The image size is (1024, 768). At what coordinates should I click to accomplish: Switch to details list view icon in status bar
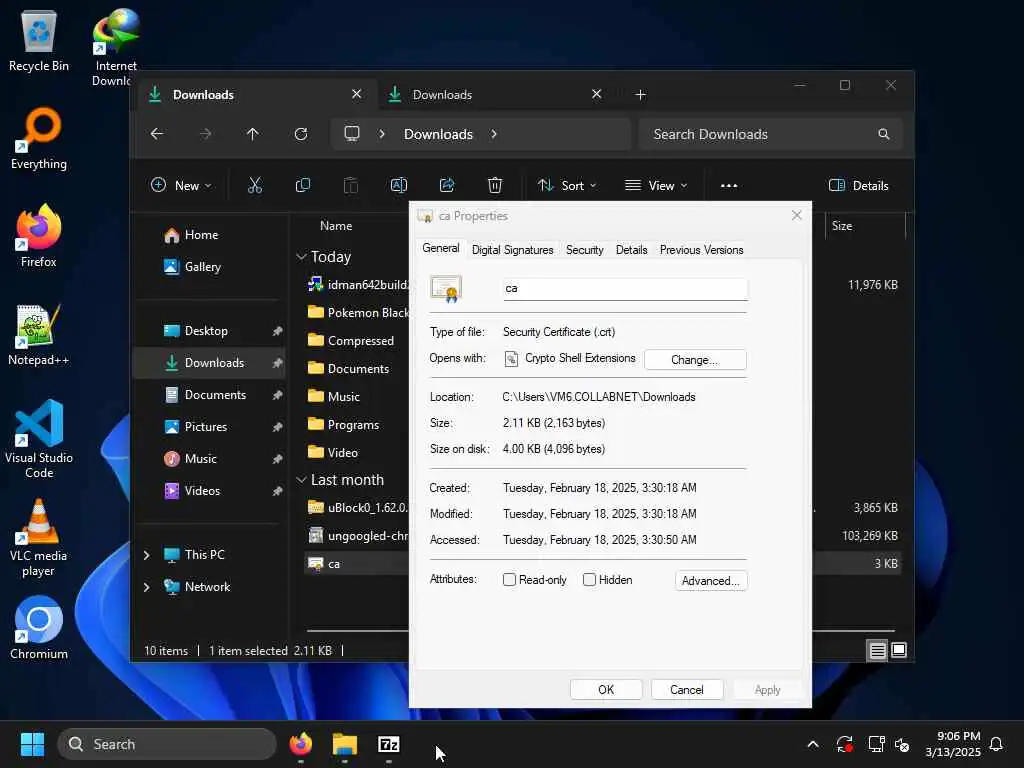pos(878,650)
